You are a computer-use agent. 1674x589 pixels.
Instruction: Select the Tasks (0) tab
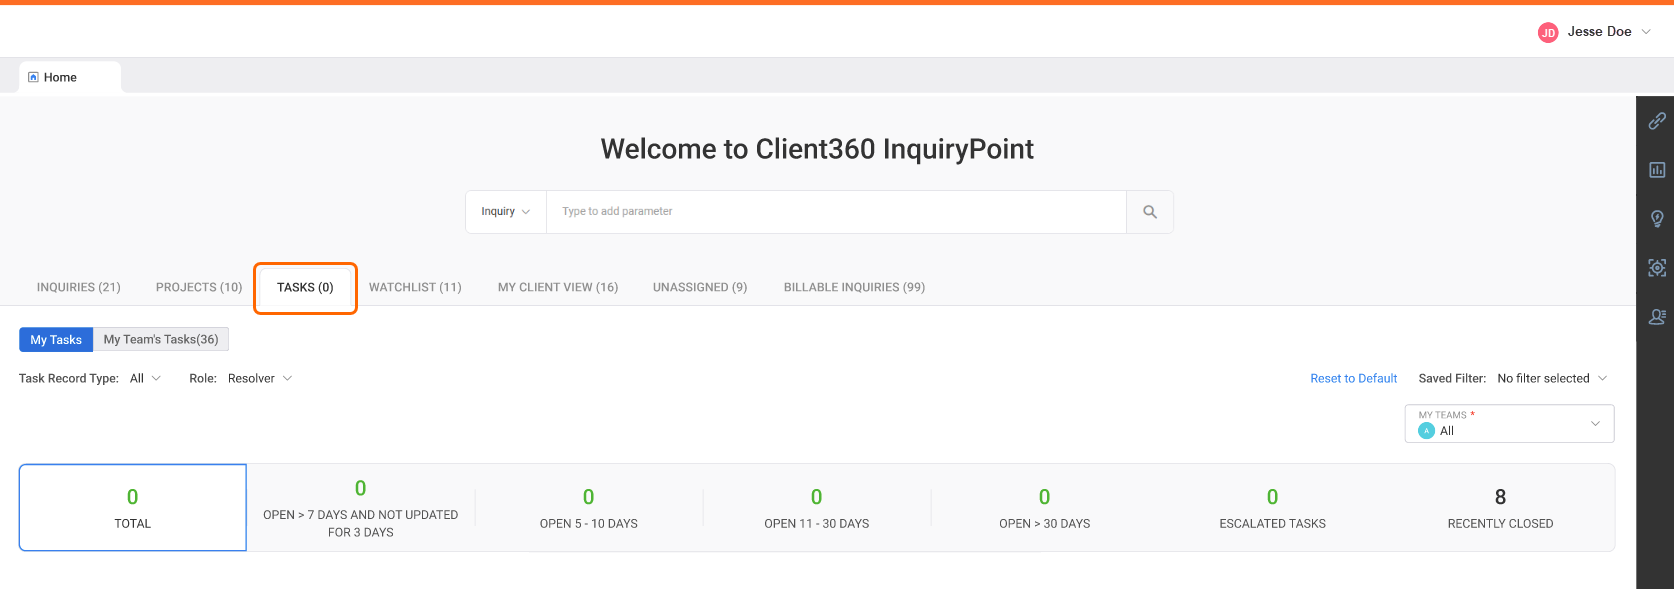[x=305, y=288]
